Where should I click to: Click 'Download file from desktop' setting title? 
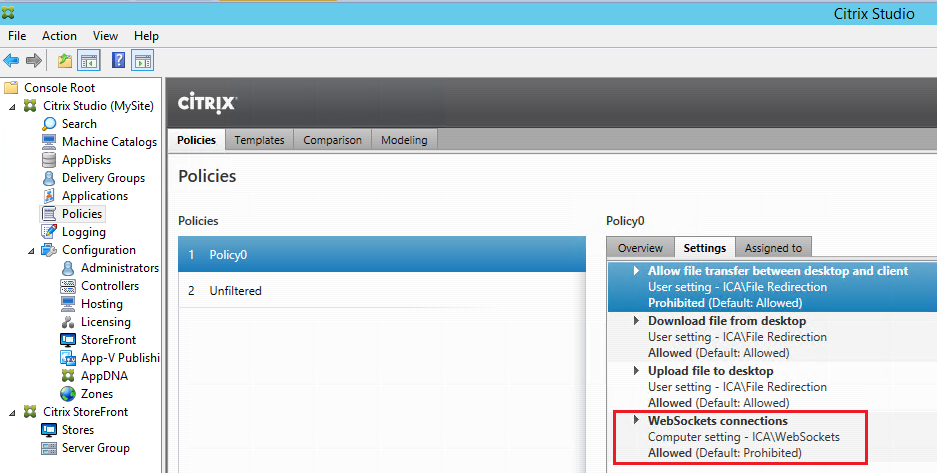click(x=727, y=321)
